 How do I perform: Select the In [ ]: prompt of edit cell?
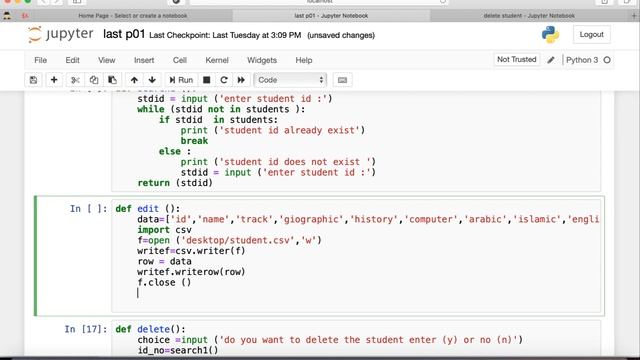click(x=89, y=209)
